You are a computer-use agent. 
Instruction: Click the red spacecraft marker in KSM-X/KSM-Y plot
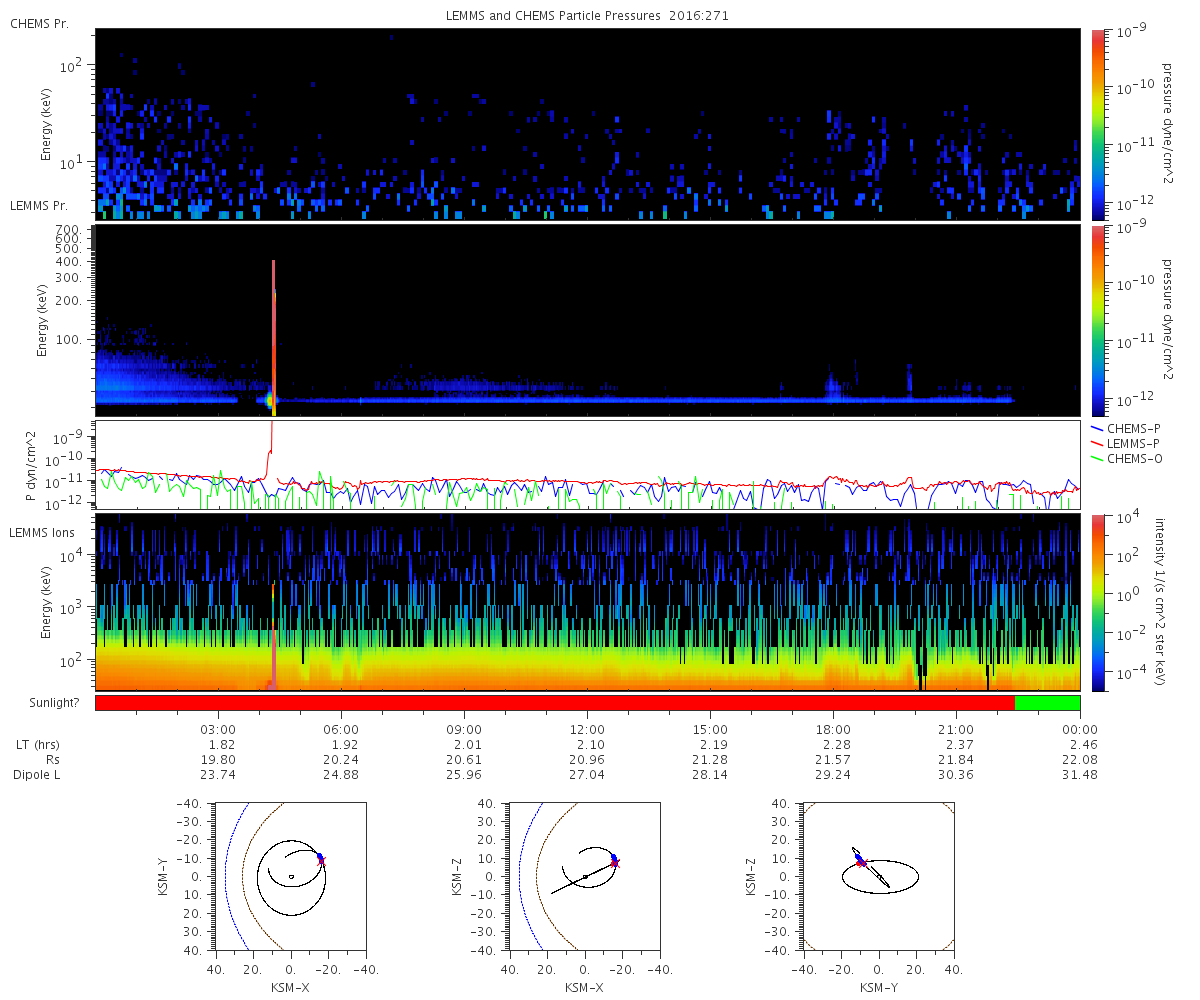pyautogui.click(x=321, y=862)
